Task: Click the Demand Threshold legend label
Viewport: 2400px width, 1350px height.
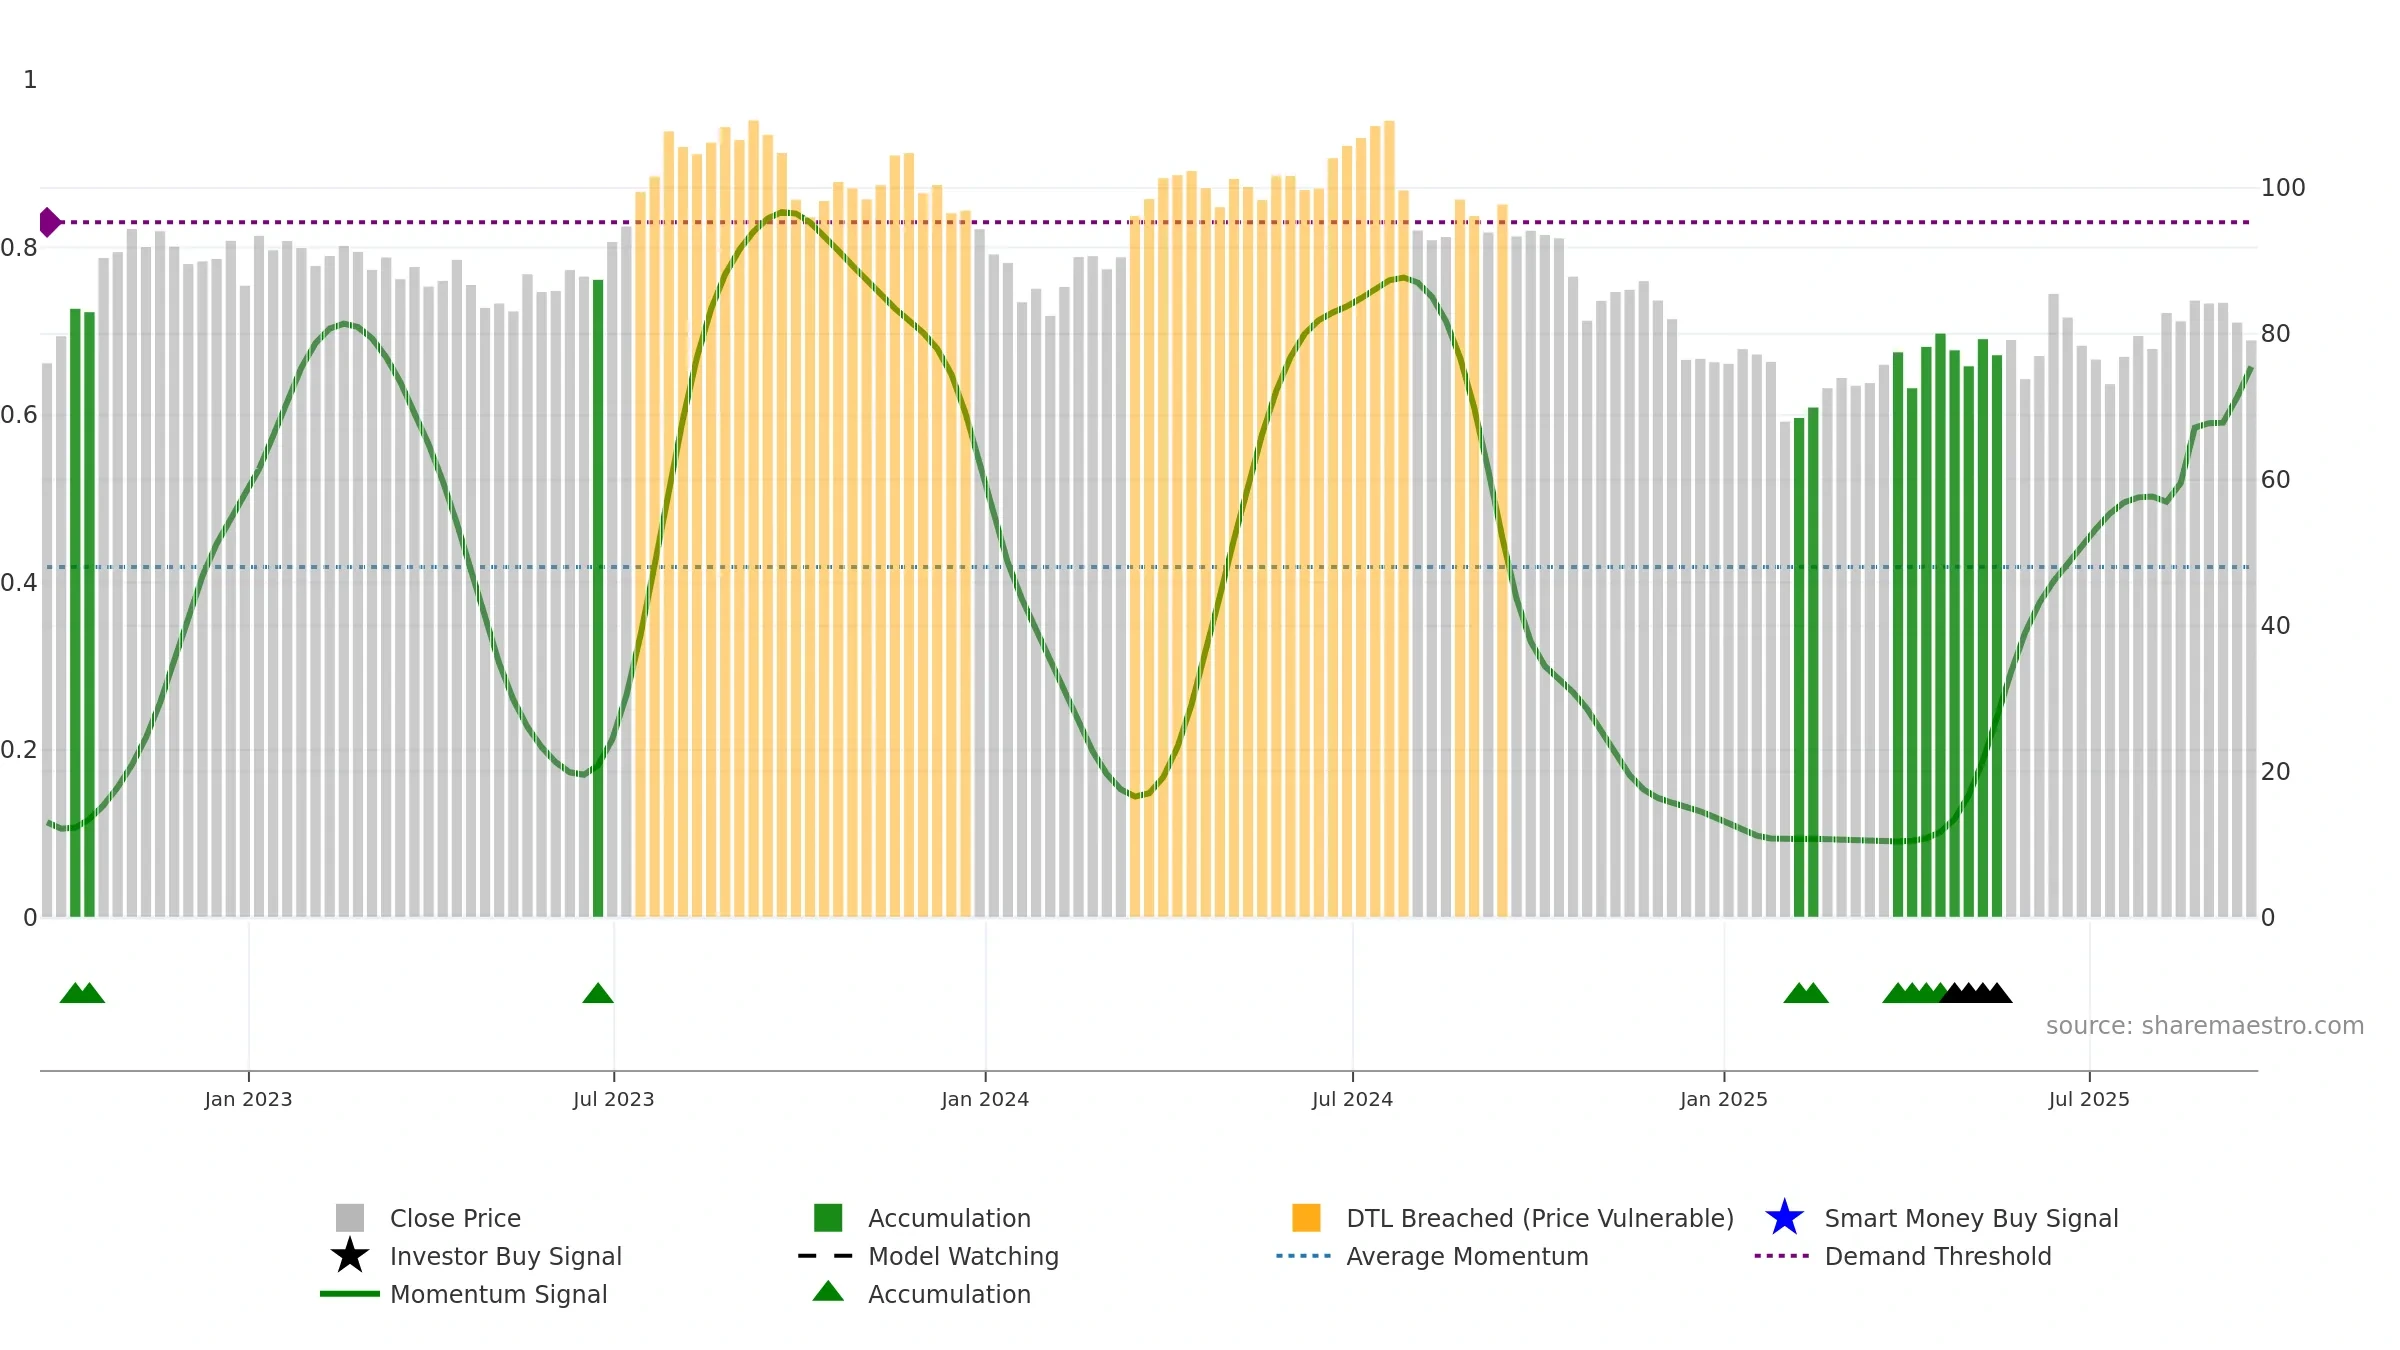Action: tap(1938, 1257)
